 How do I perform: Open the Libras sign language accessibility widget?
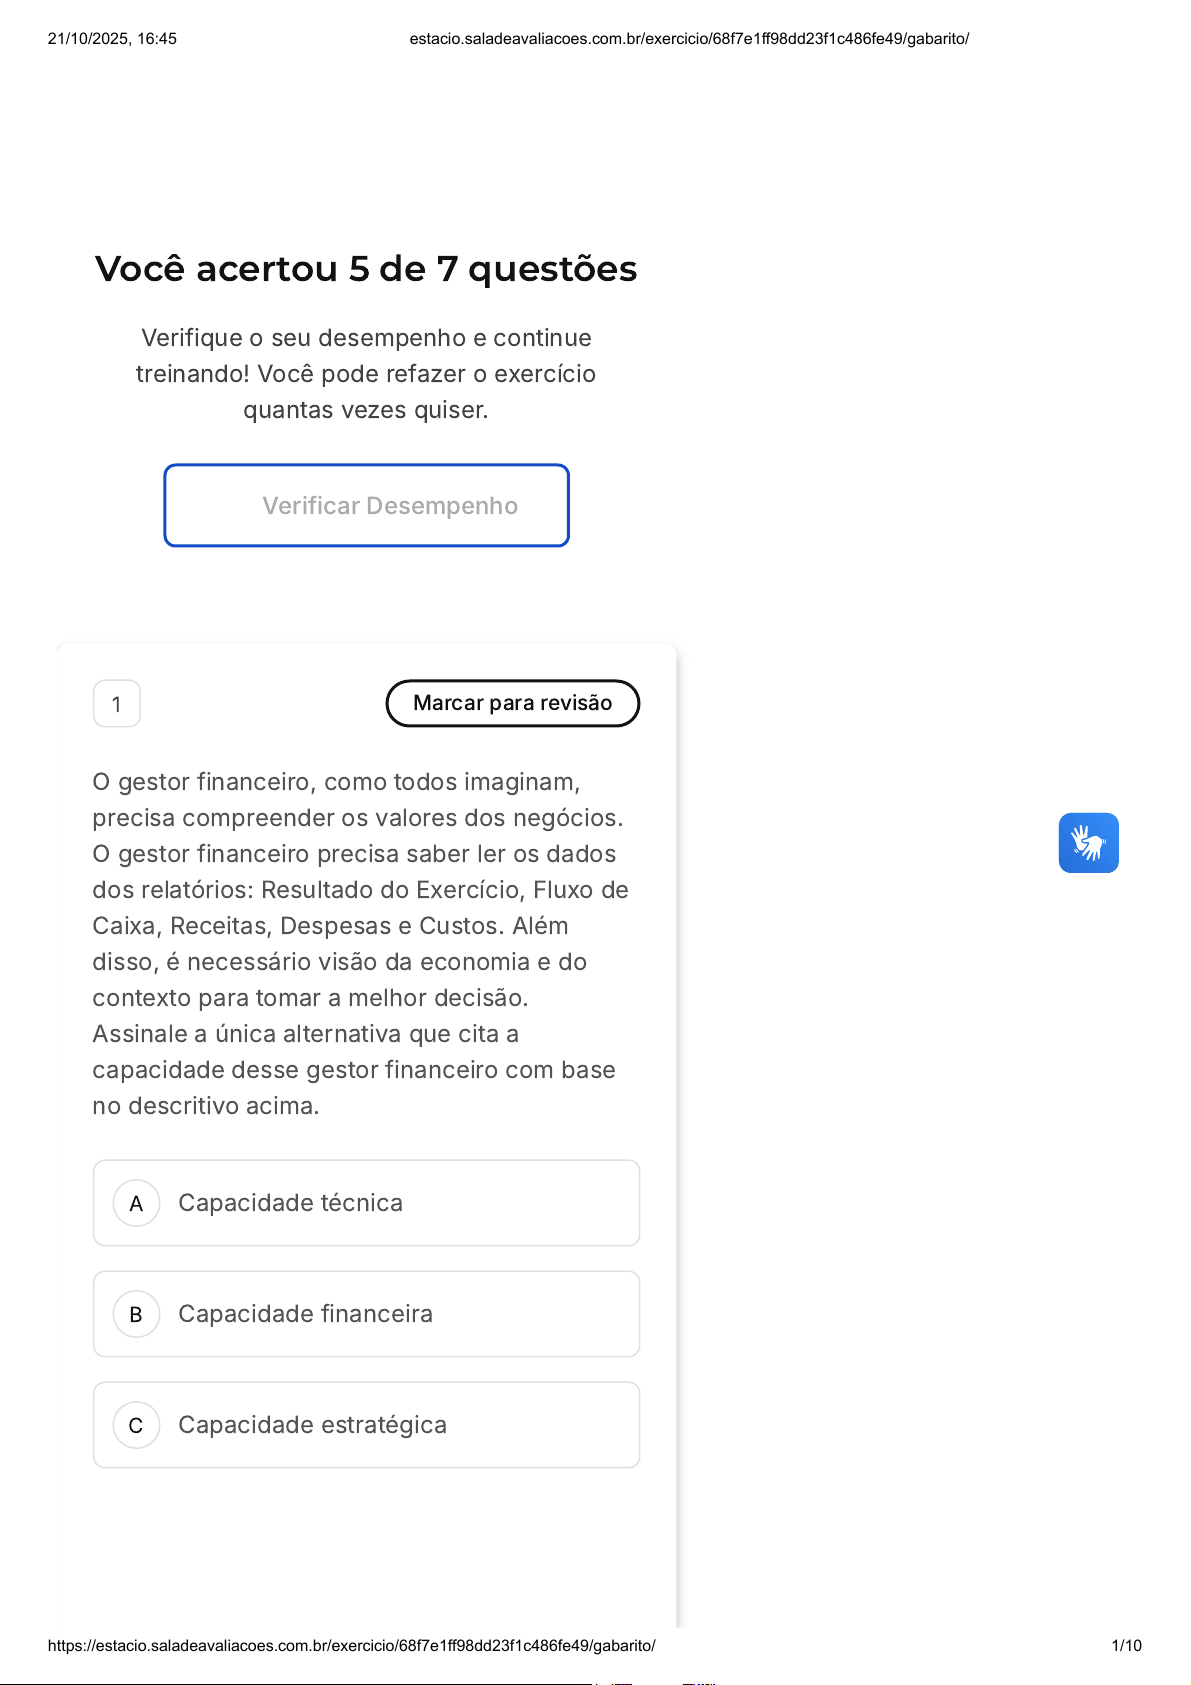click(x=1088, y=843)
